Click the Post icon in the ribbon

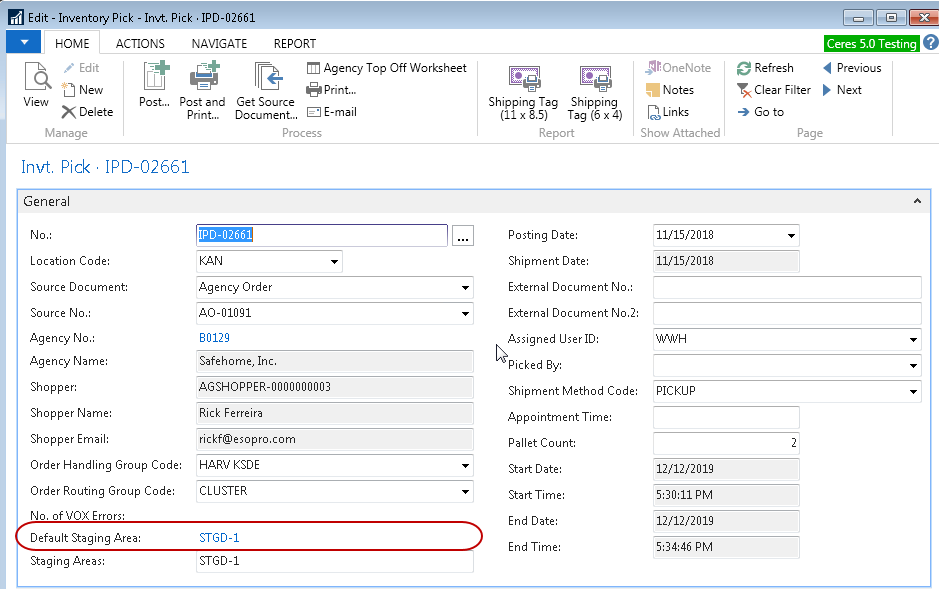coord(155,85)
